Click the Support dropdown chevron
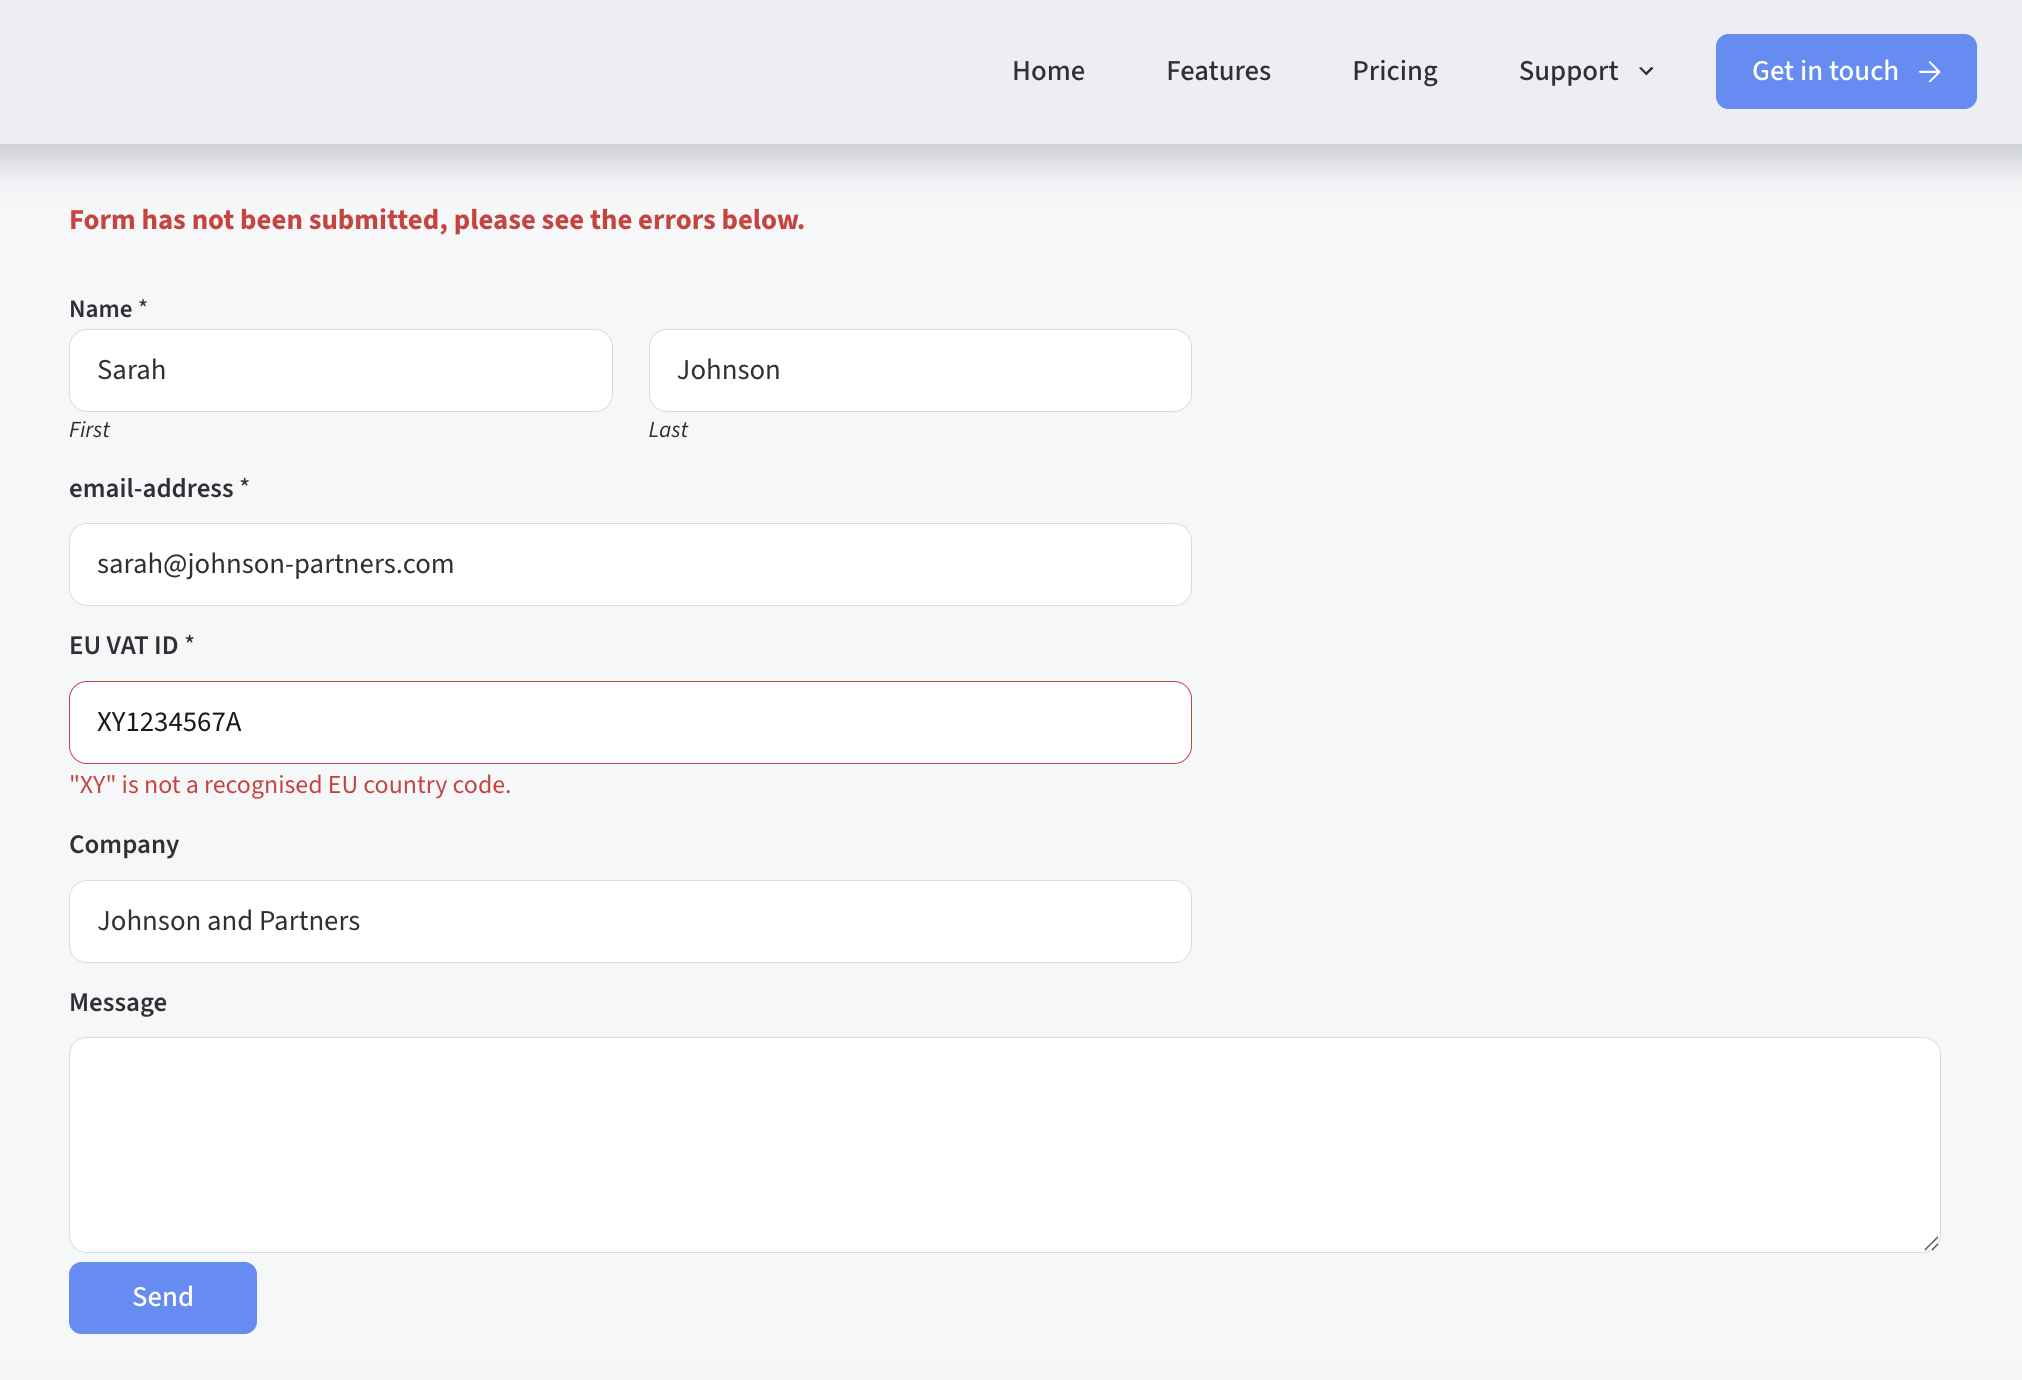The width and height of the screenshot is (2022, 1380). coord(1646,72)
